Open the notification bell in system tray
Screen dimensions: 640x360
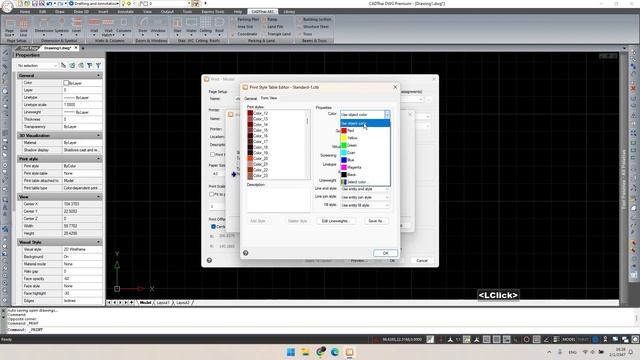coord(631,352)
